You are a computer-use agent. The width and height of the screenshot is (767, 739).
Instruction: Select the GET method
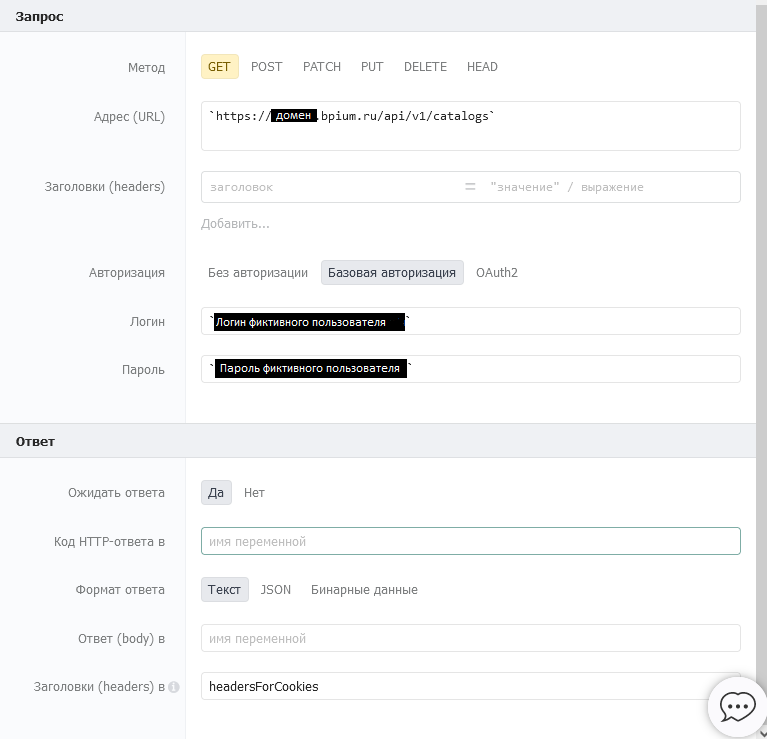pos(220,67)
